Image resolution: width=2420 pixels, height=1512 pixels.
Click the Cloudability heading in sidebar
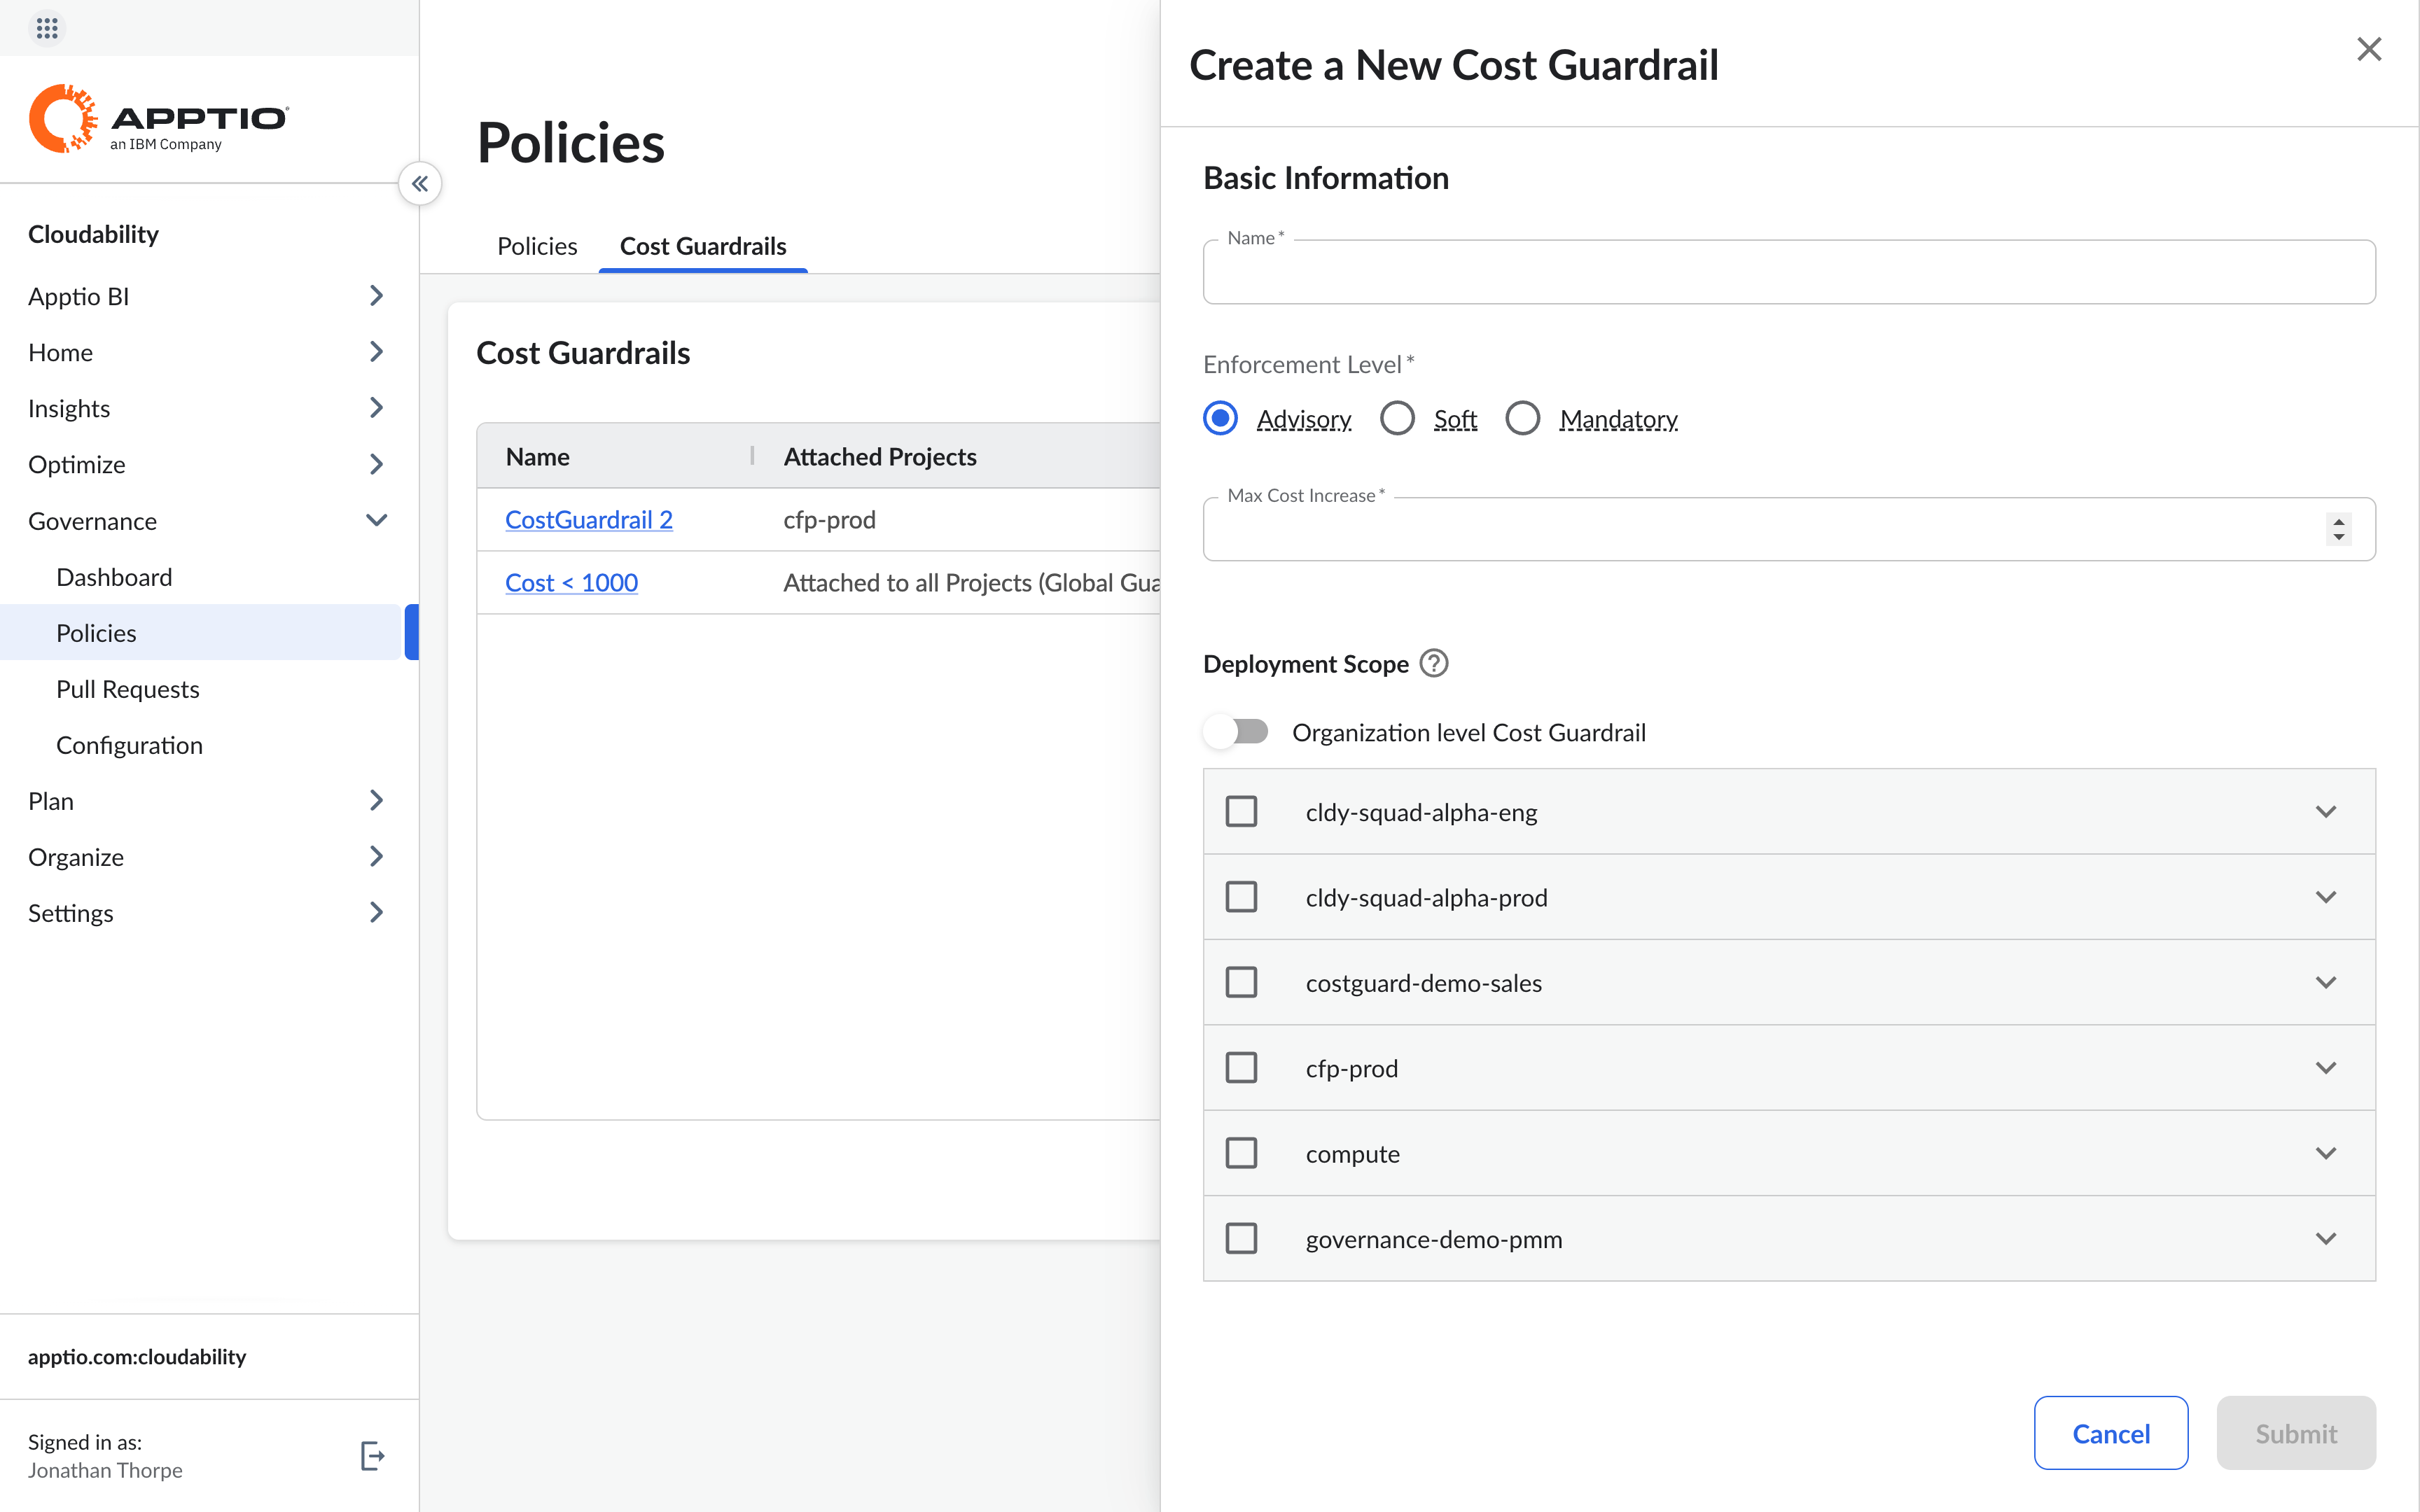click(x=93, y=234)
